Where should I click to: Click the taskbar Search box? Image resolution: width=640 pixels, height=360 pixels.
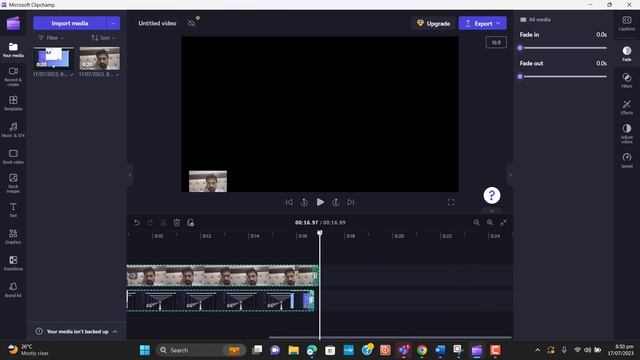200,350
